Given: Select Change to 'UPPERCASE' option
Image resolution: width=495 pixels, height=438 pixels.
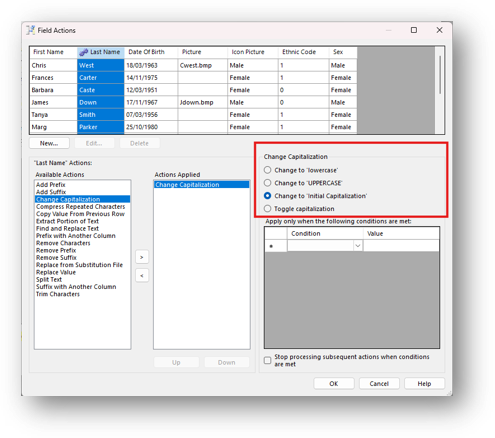Looking at the screenshot, I should point(268,183).
